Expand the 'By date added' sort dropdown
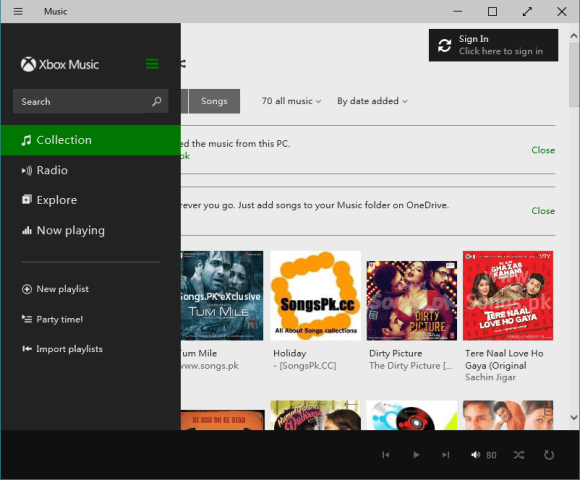 372,101
